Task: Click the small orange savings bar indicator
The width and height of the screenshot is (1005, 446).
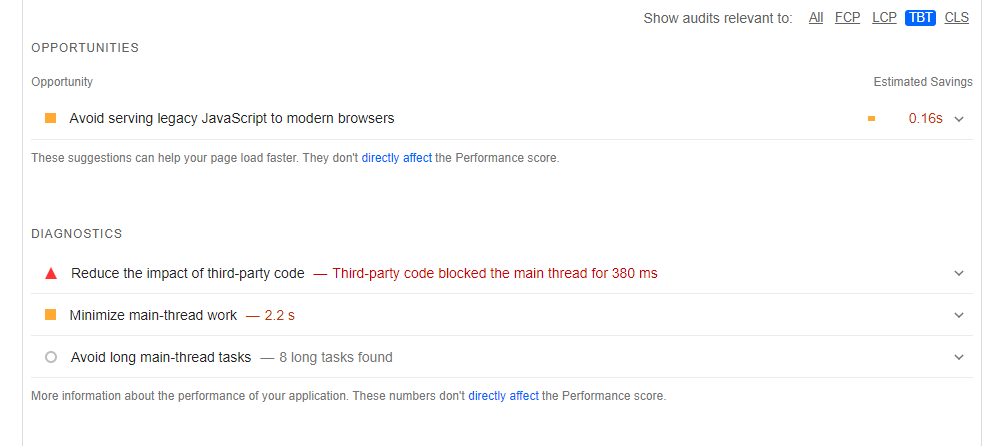Action: pyautogui.click(x=871, y=119)
